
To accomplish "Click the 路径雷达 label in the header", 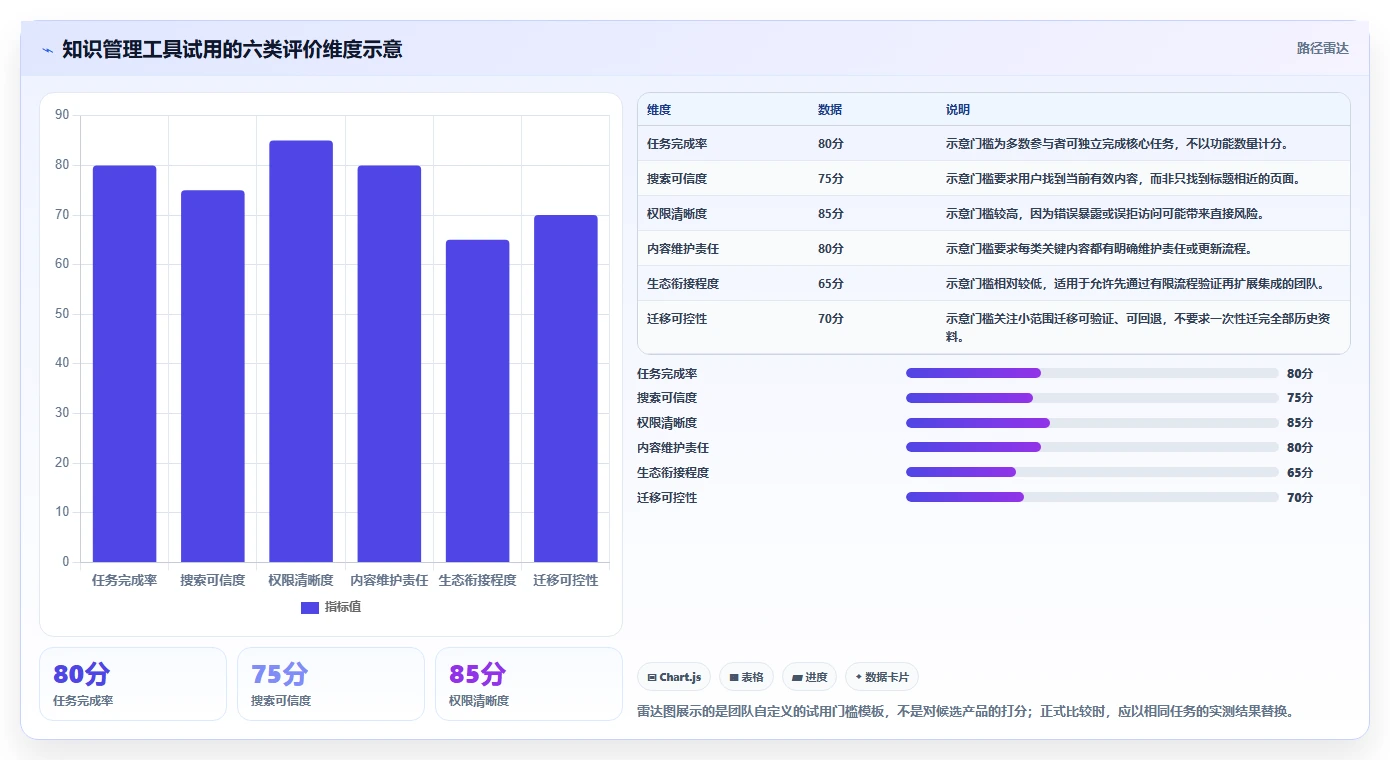I will [x=1322, y=48].
